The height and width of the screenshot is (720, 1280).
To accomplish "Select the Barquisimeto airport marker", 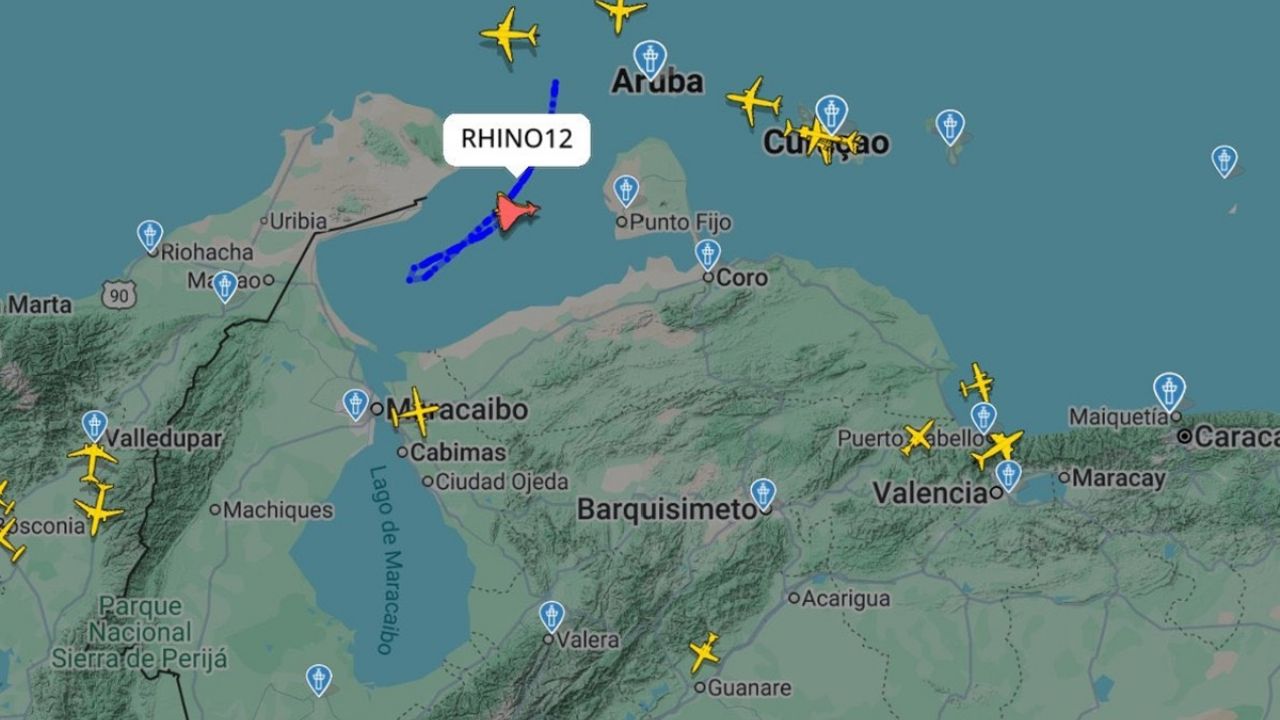I will pos(763,494).
